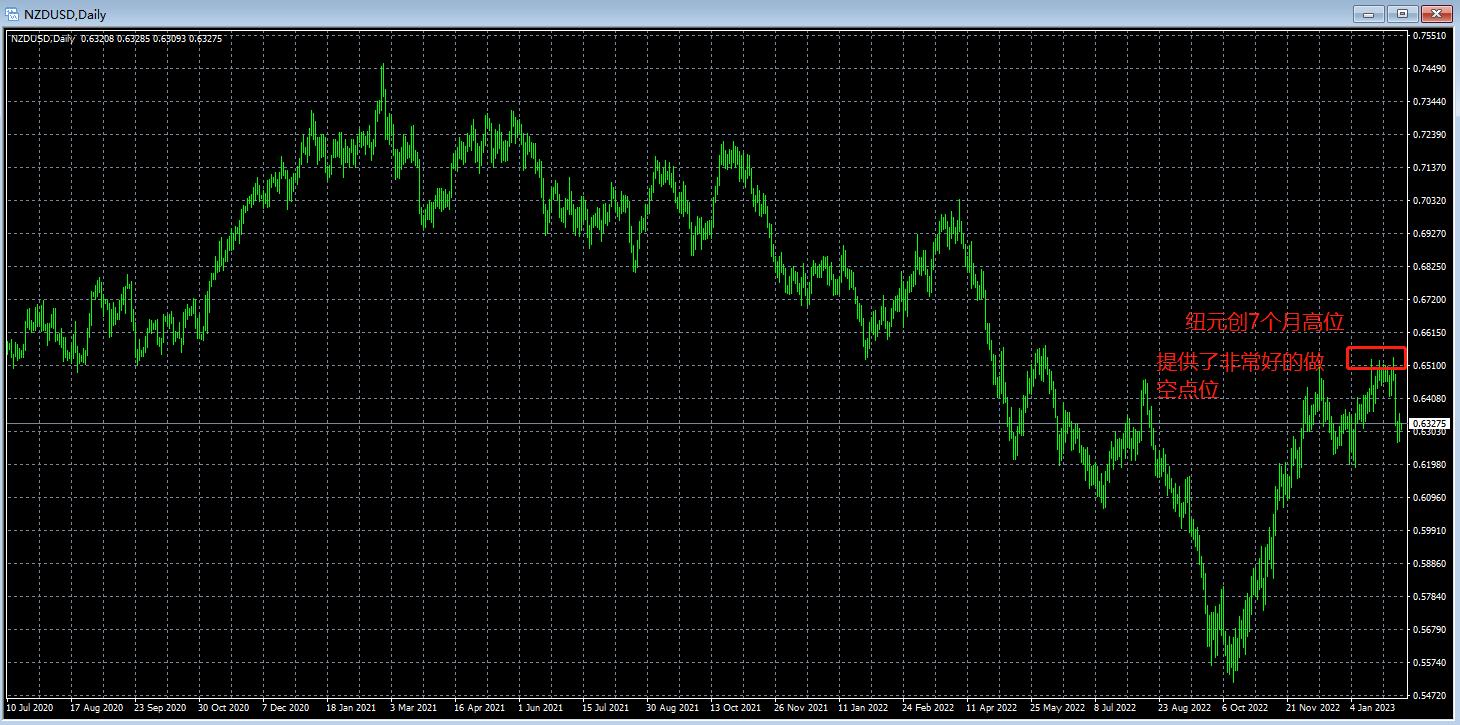This screenshot has width=1460, height=725.
Task: Click the 10 Jul 2020 date label
Action: 29,708
